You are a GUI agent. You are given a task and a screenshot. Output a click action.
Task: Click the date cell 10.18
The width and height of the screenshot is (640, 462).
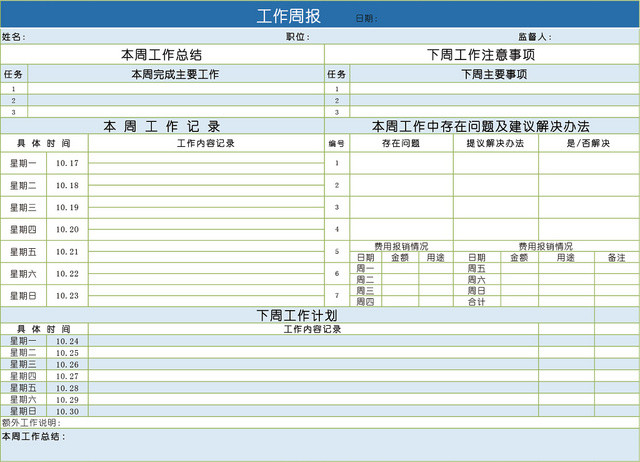67,185
